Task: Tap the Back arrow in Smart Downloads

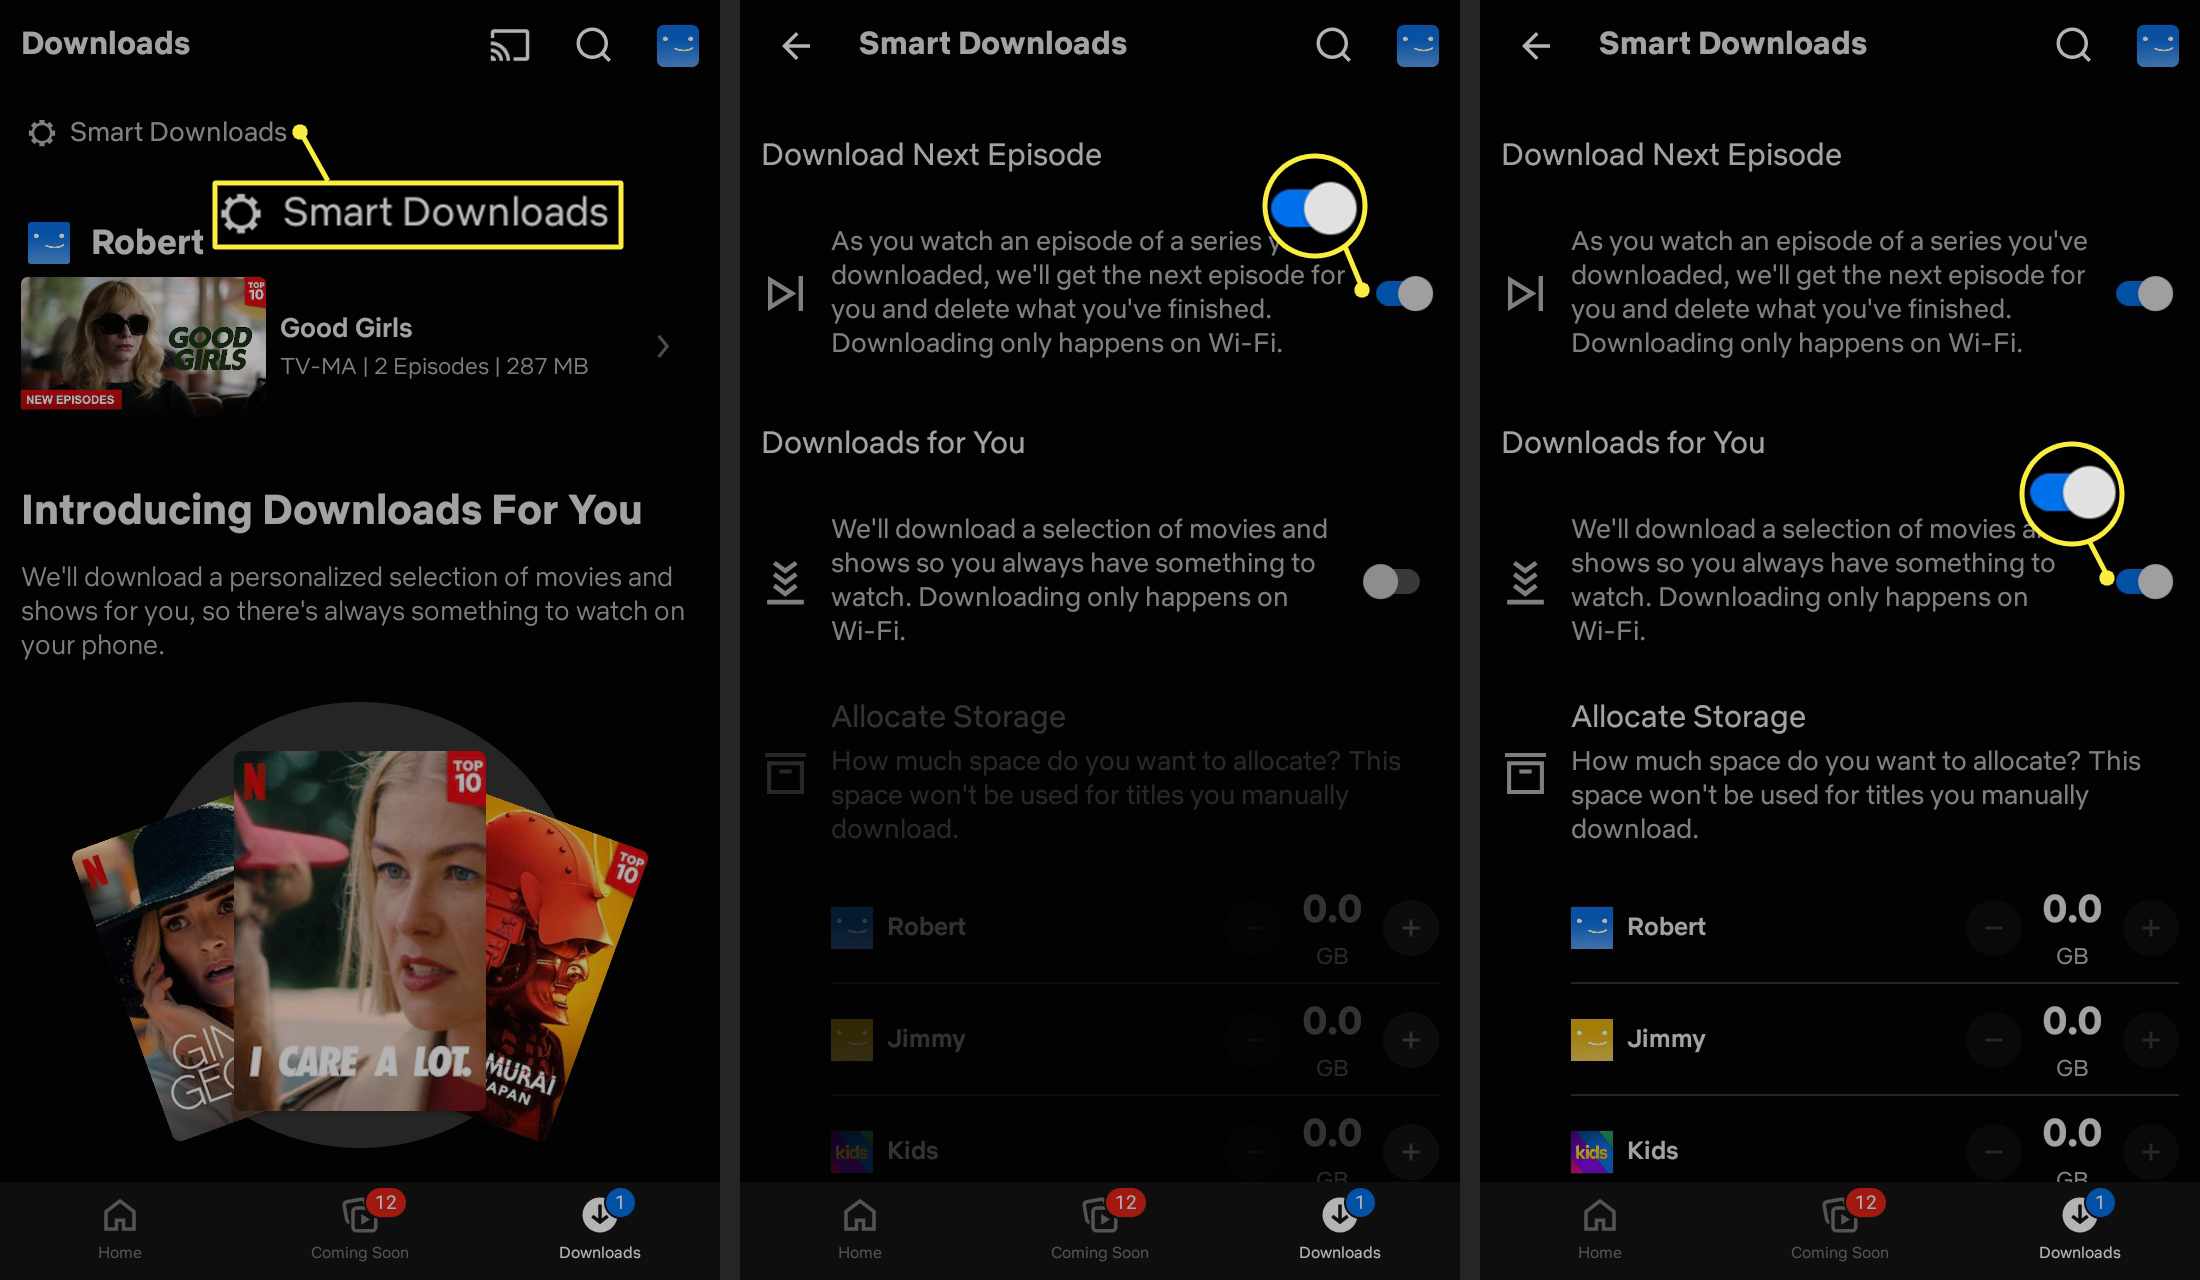Action: pos(795,43)
